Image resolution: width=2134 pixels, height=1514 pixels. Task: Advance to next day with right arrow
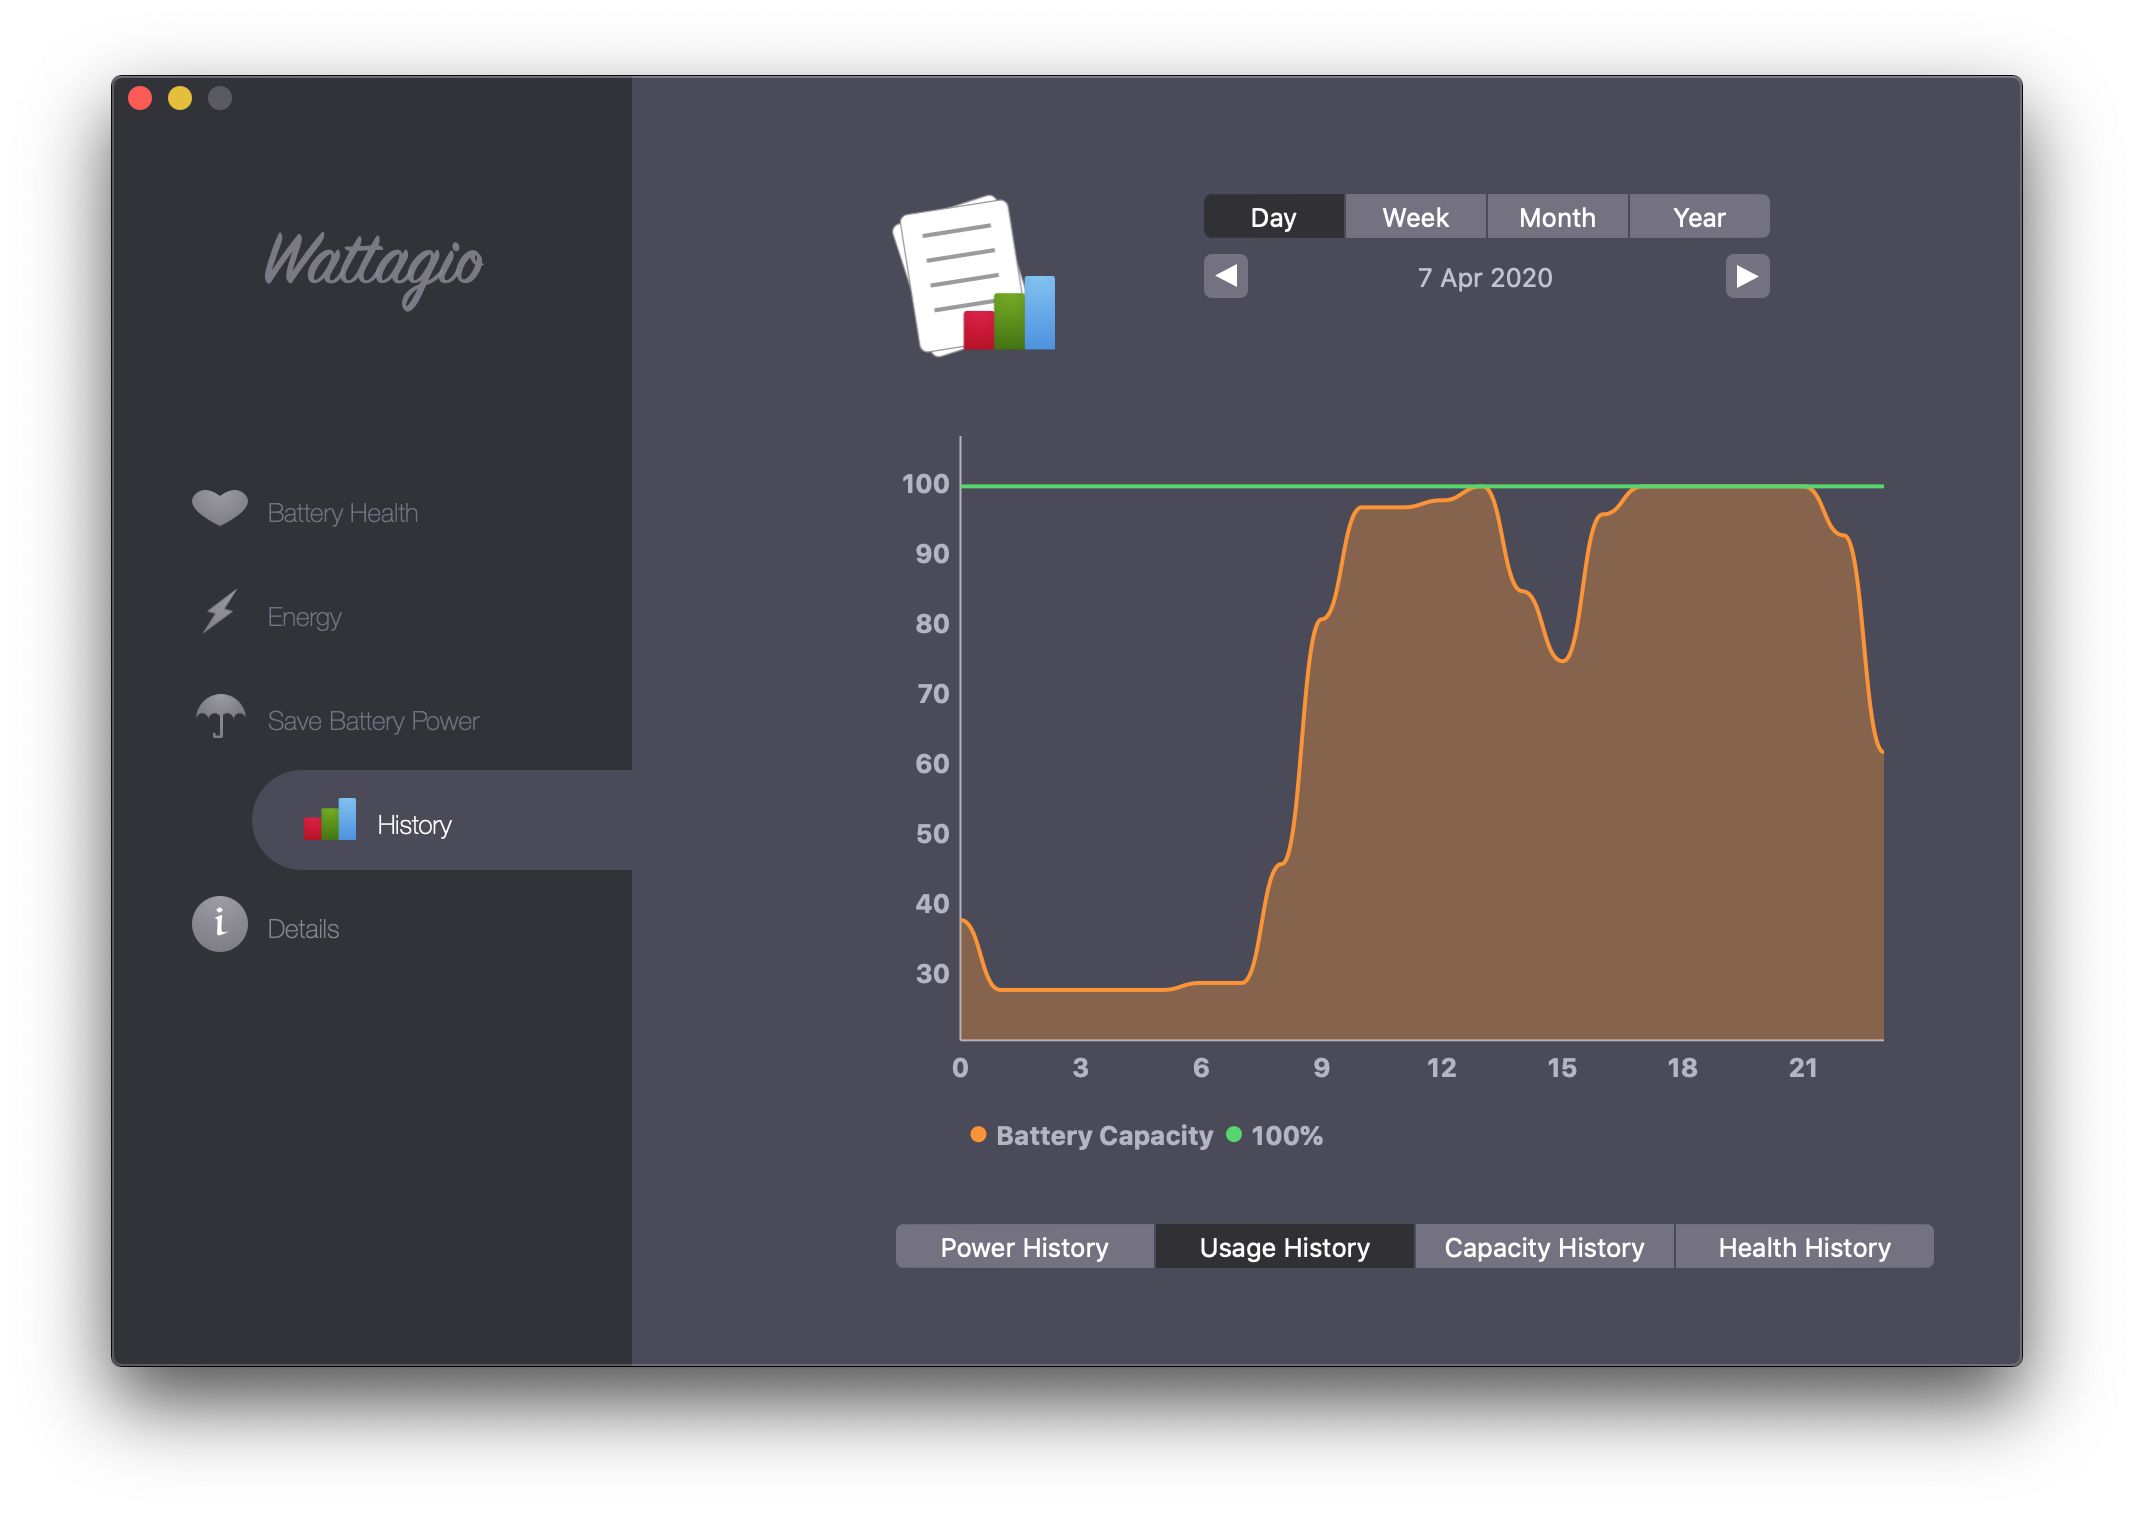(x=1747, y=276)
